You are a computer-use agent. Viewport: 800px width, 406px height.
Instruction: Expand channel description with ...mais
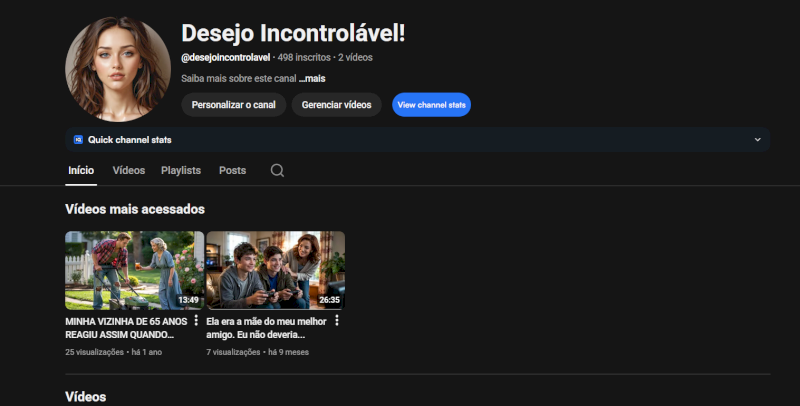[x=312, y=79]
